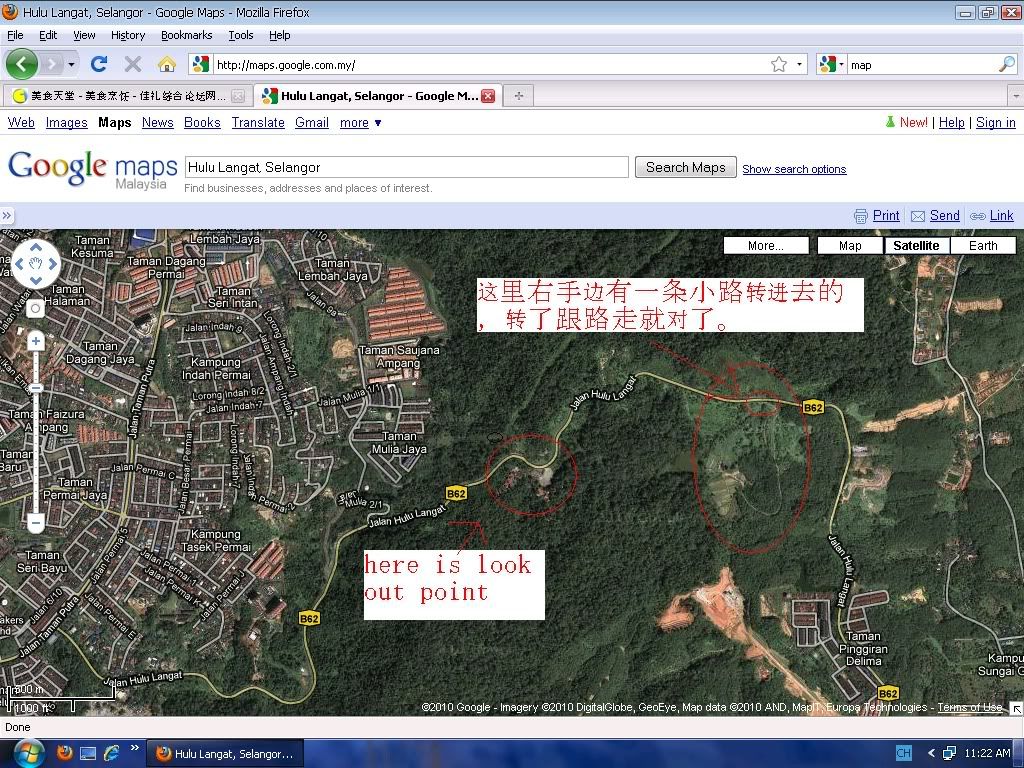The width and height of the screenshot is (1024, 768).
Task: Open the More... map layers button
Action: 766,246
